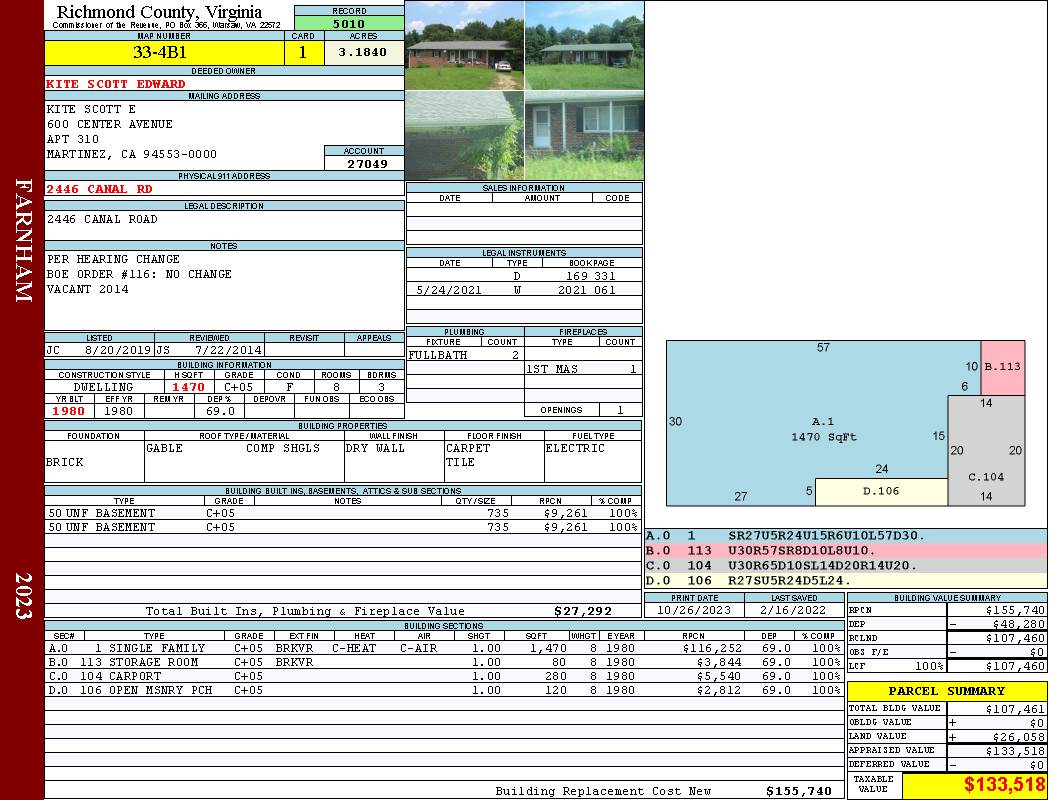This screenshot has height=800, width=1050.
Task: Select the acres value 3.1840
Action: pos(363,53)
